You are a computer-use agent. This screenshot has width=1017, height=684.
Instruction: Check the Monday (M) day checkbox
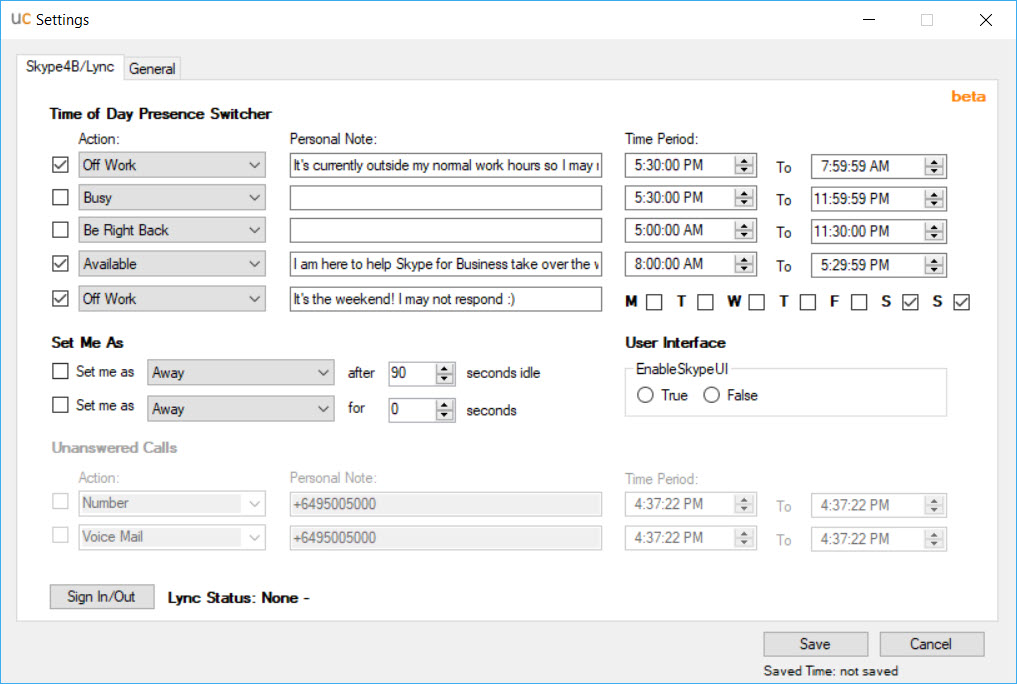coord(654,302)
